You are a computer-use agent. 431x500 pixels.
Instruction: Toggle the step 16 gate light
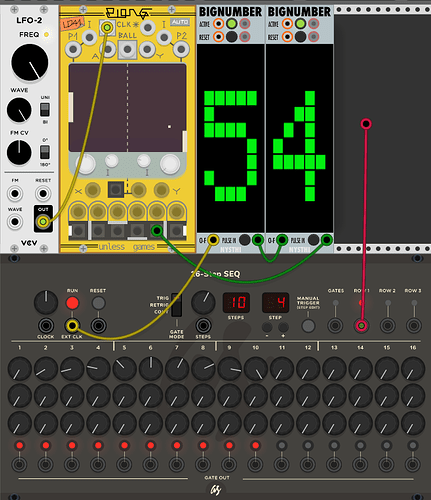point(413,445)
